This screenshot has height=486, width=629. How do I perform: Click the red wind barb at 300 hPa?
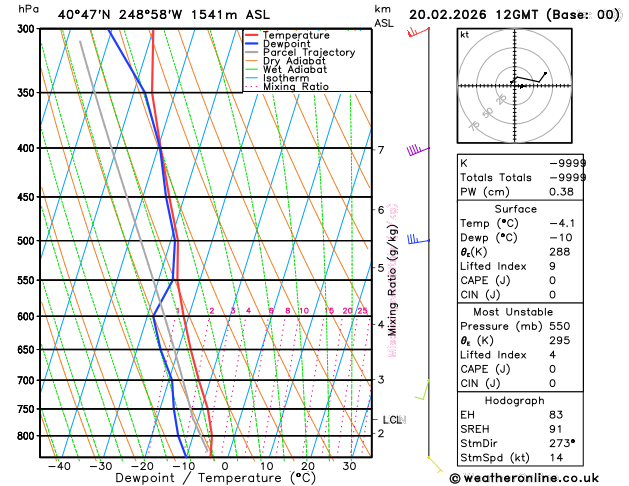(x=414, y=32)
